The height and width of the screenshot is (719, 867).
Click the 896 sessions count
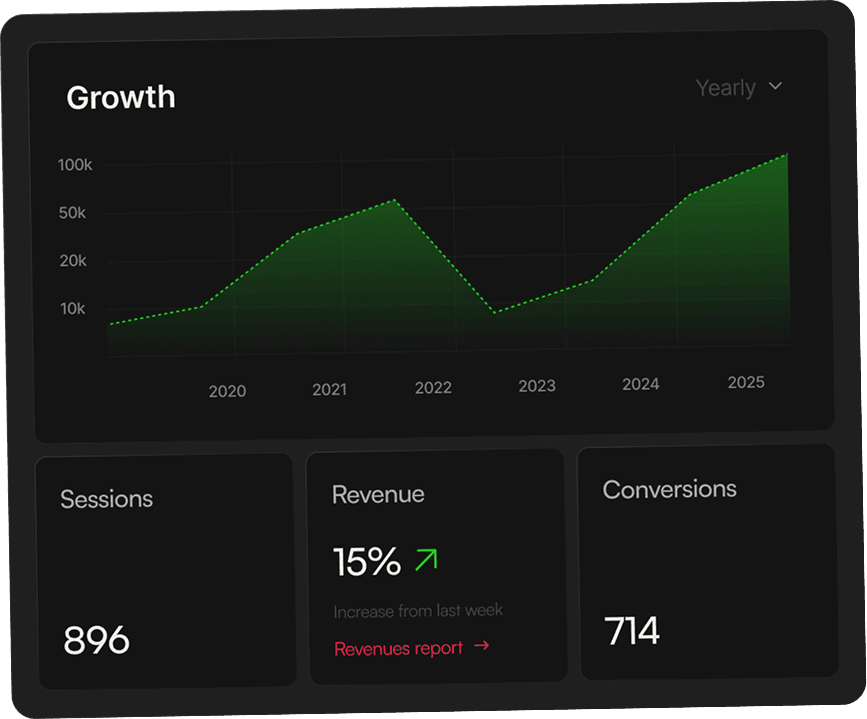click(x=97, y=640)
